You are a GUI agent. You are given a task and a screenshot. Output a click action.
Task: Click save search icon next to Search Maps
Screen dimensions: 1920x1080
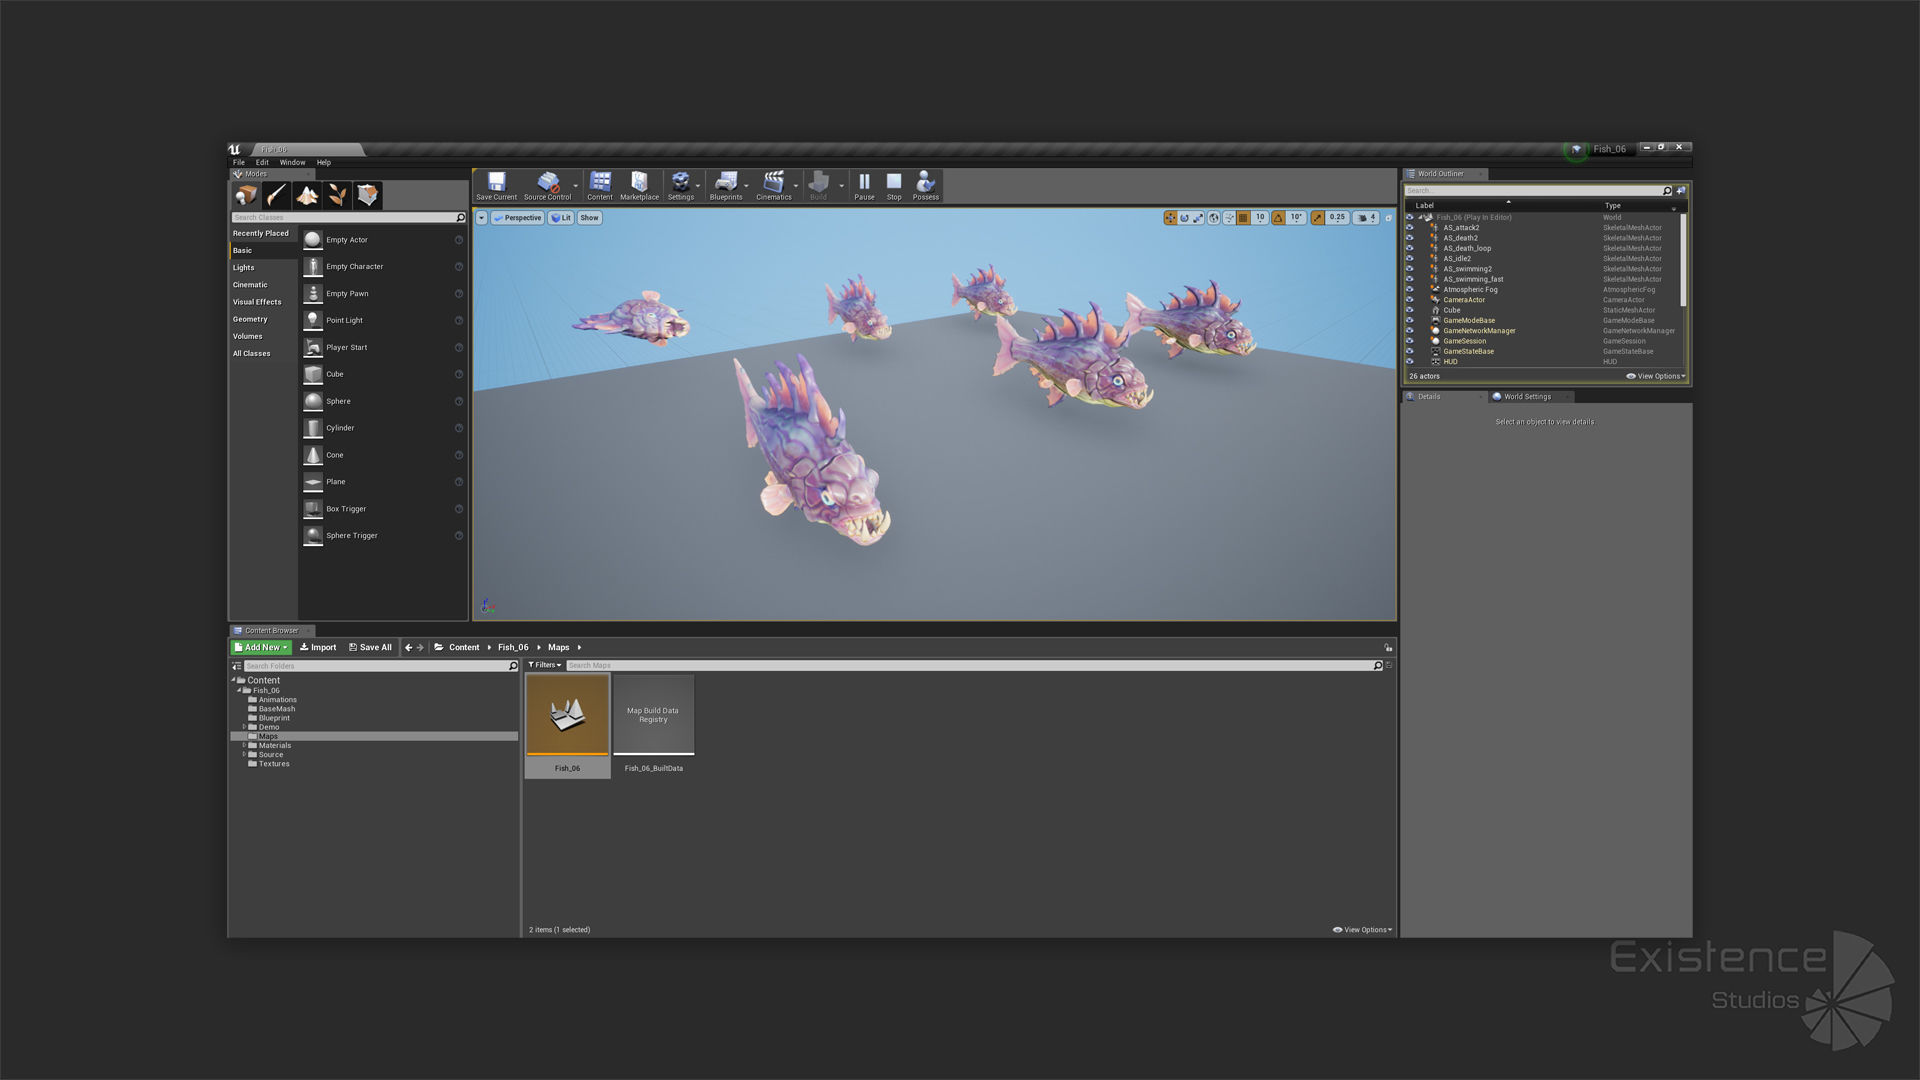point(1389,665)
